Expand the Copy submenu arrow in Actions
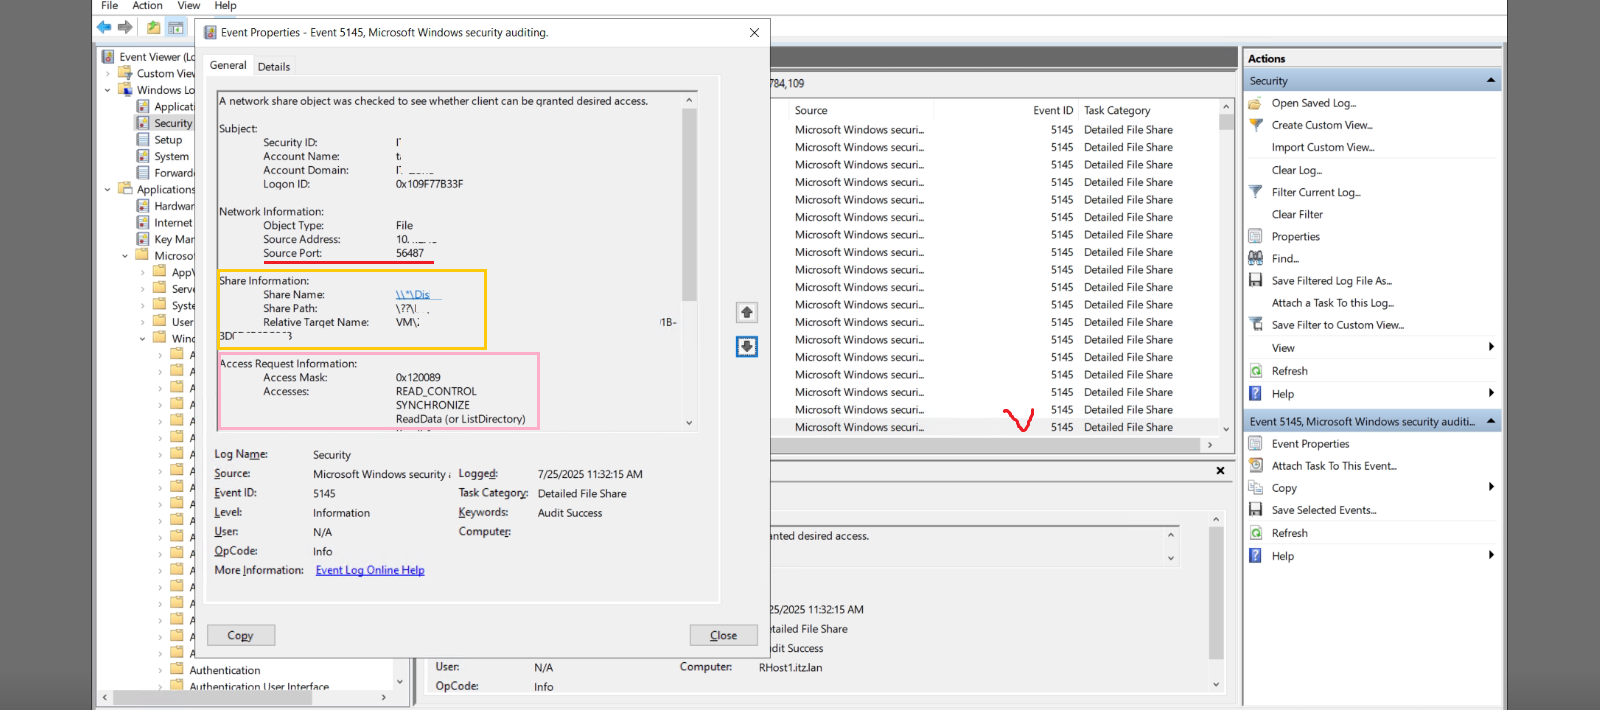 [1491, 487]
